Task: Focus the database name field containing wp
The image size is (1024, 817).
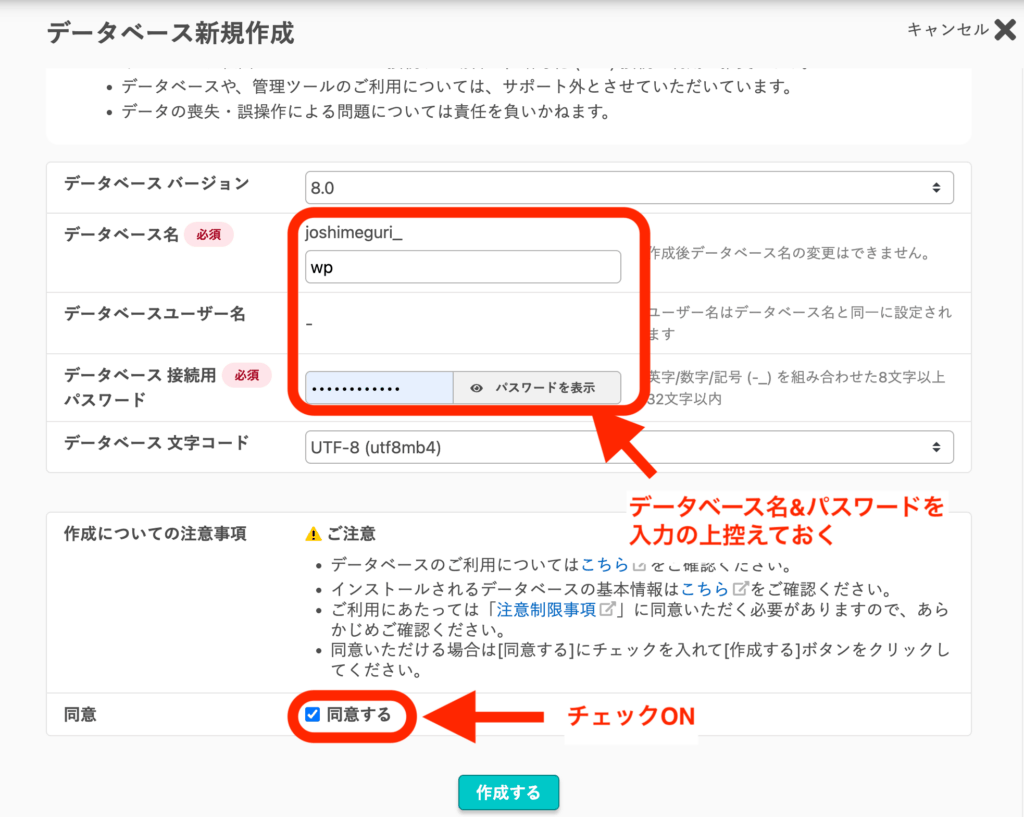Action: (462, 267)
